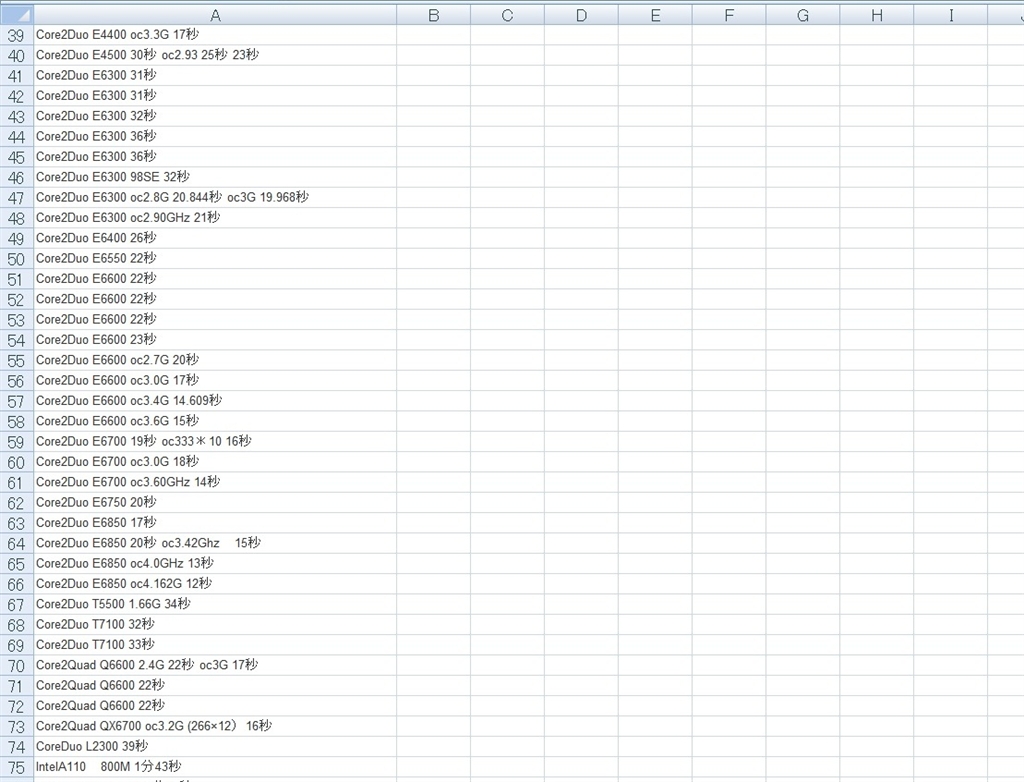The height and width of the screenshot is (782, 1024).
Task: Click cell 'Core2Duo T7100 32秒'
Action: (x=215, y=625)
